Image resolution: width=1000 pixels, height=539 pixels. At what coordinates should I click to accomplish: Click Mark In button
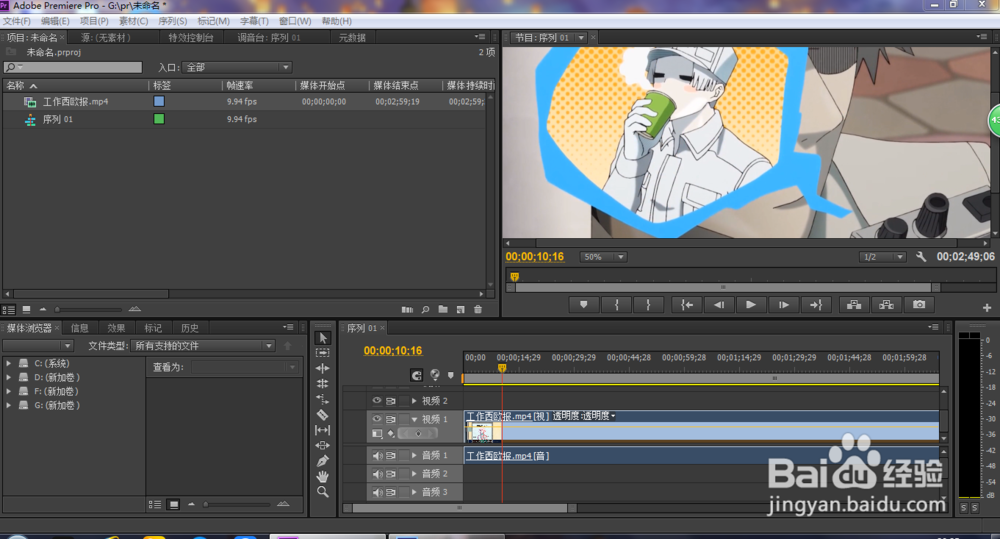coord(616,305)
